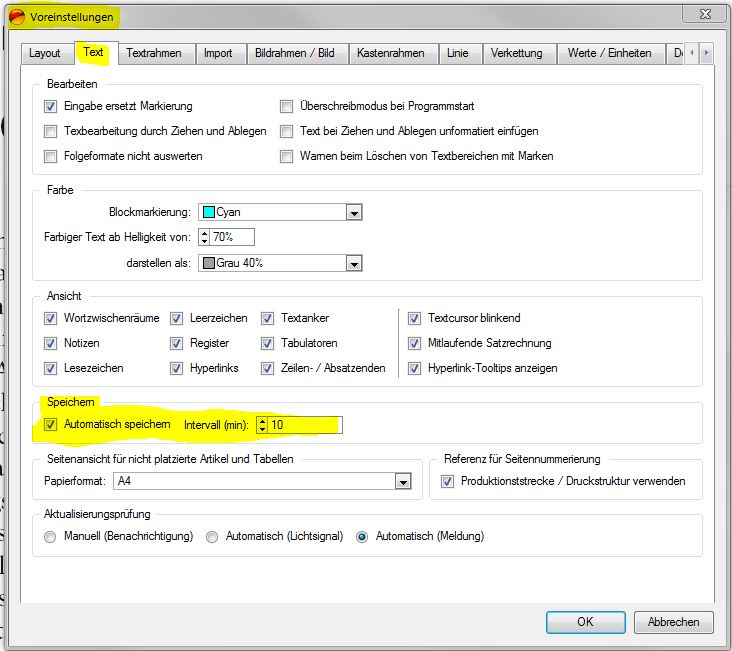This screenshot has height=651, width=732.
Task: Click the application icon in the title bar
Action: 16,16
